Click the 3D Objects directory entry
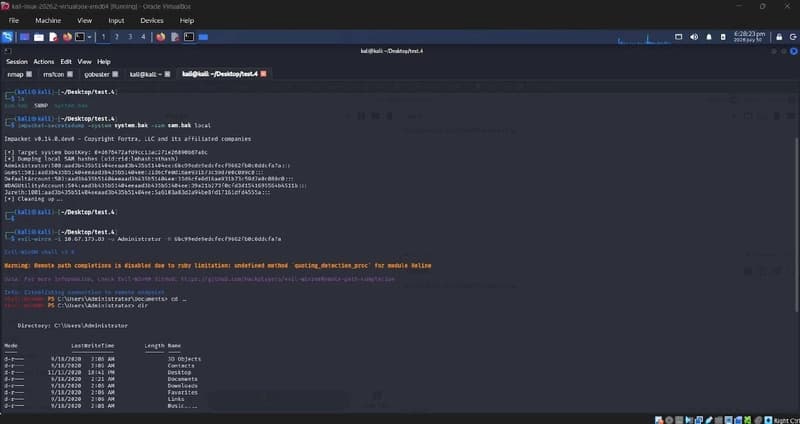This screenshot has width=800, height=424. point(184,359)
